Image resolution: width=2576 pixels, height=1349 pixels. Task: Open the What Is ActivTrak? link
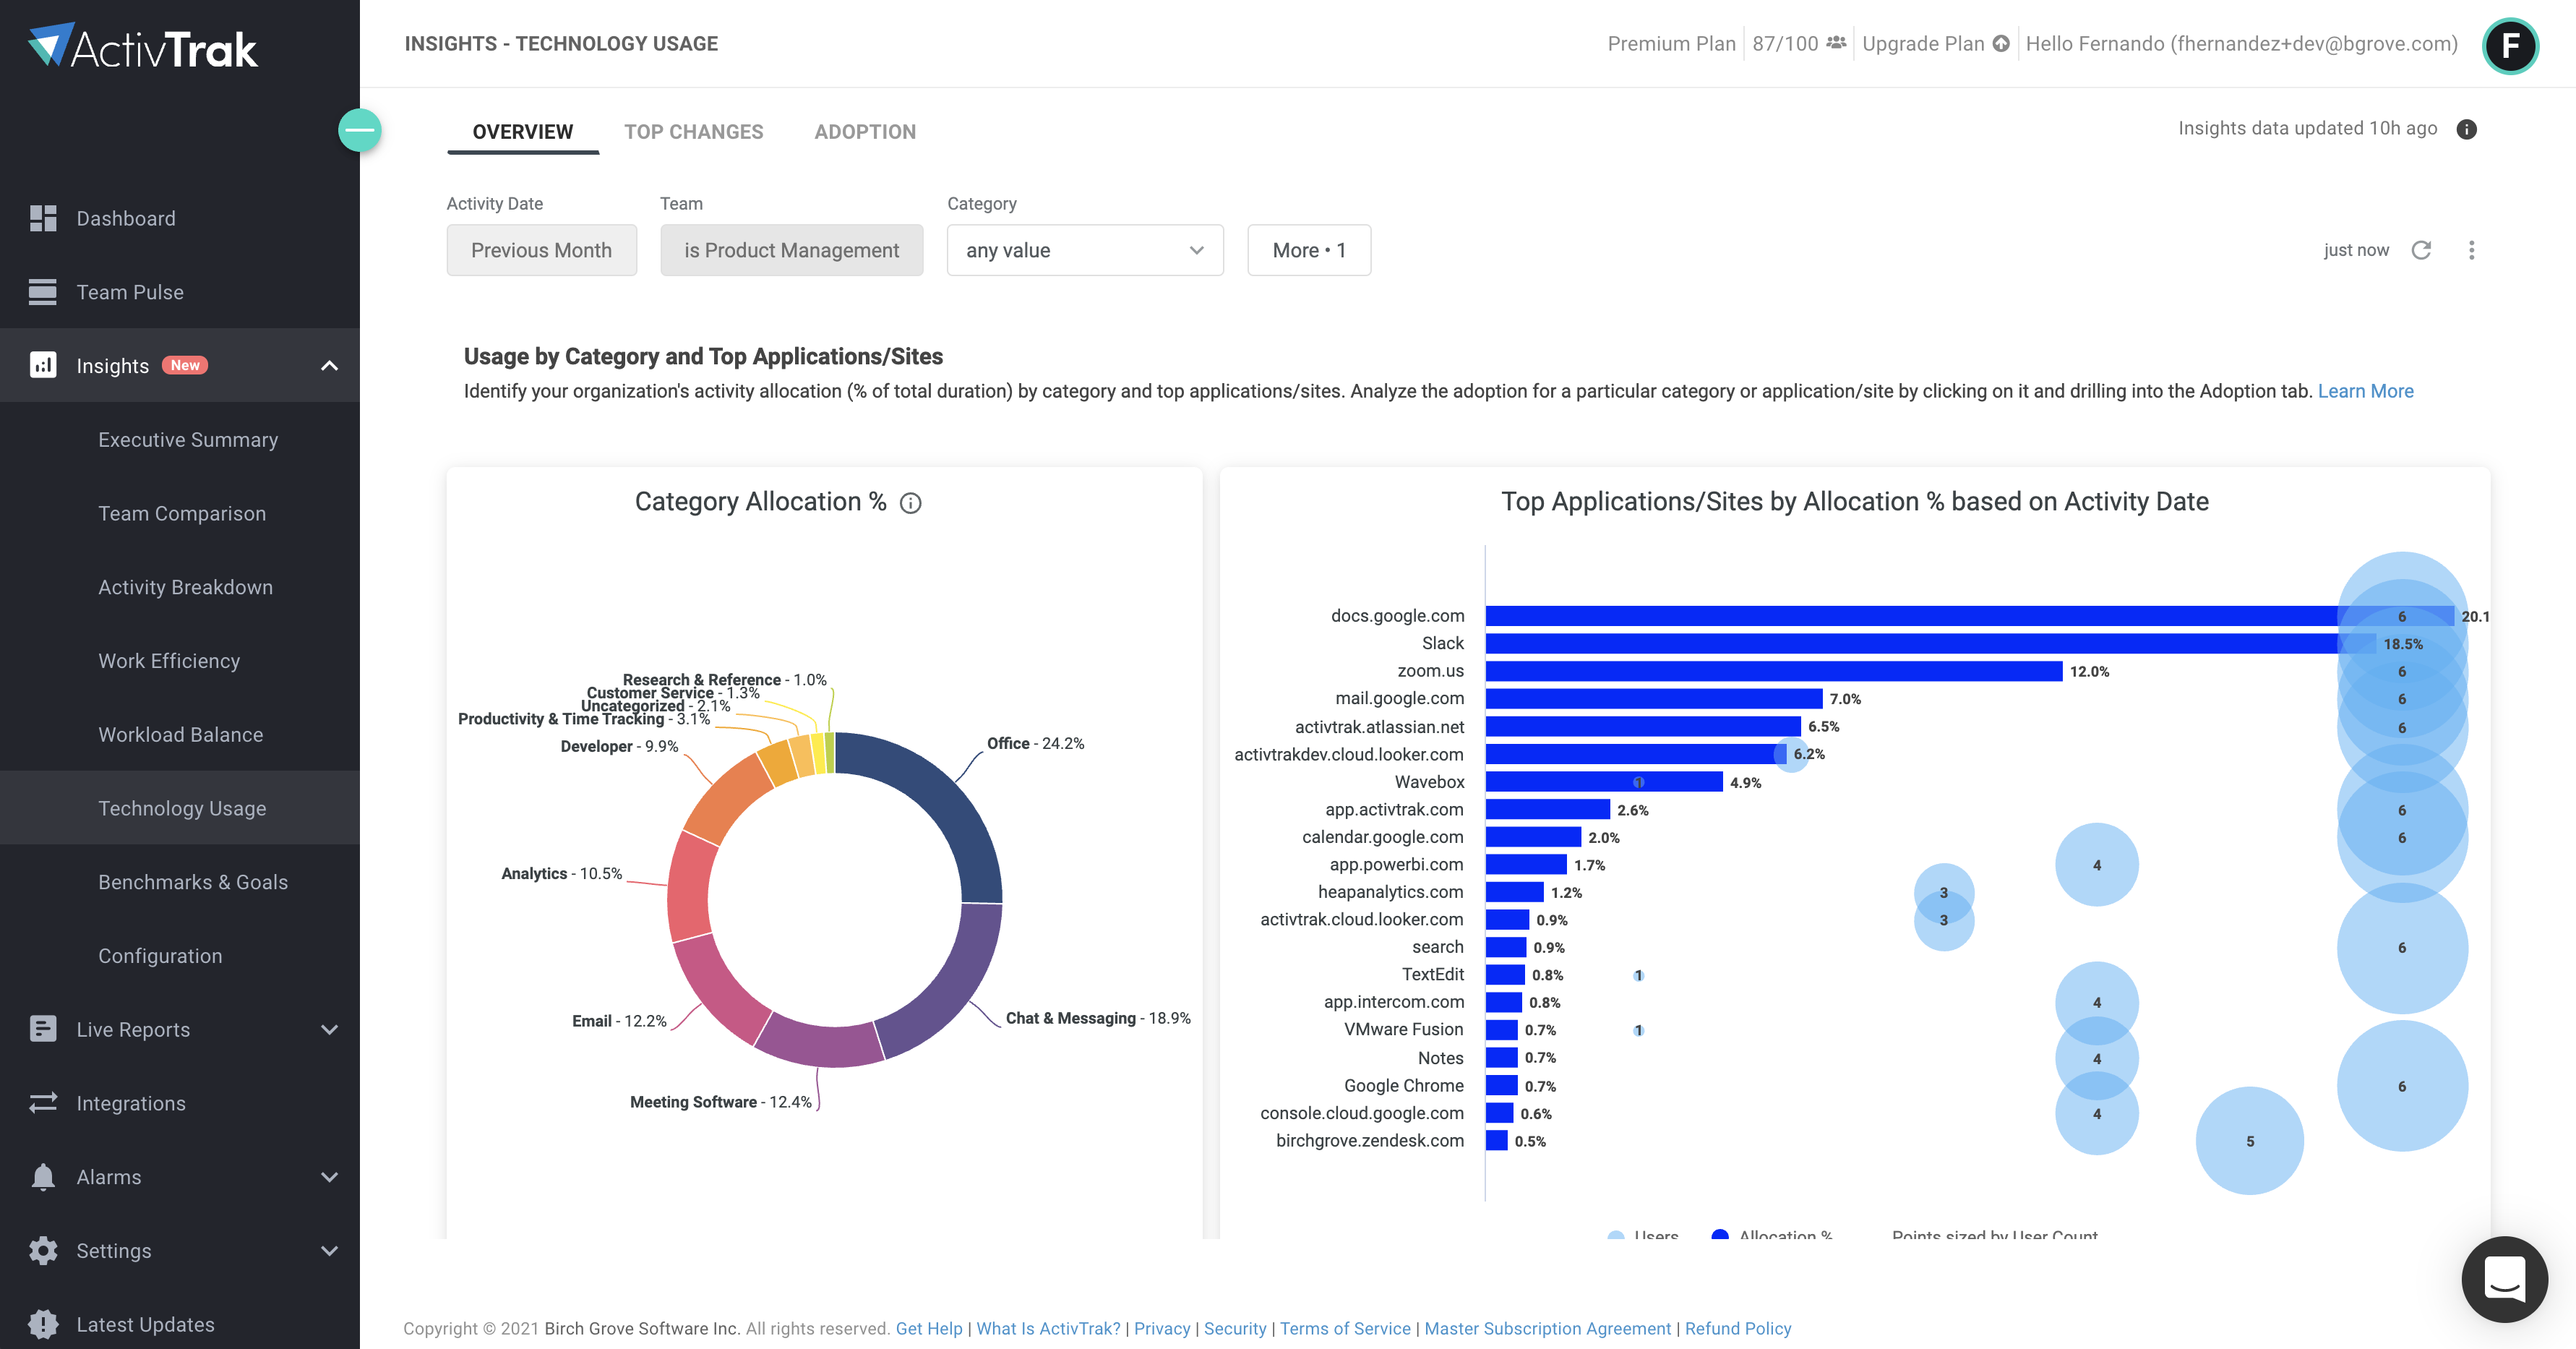(x=1048, y=1328)
